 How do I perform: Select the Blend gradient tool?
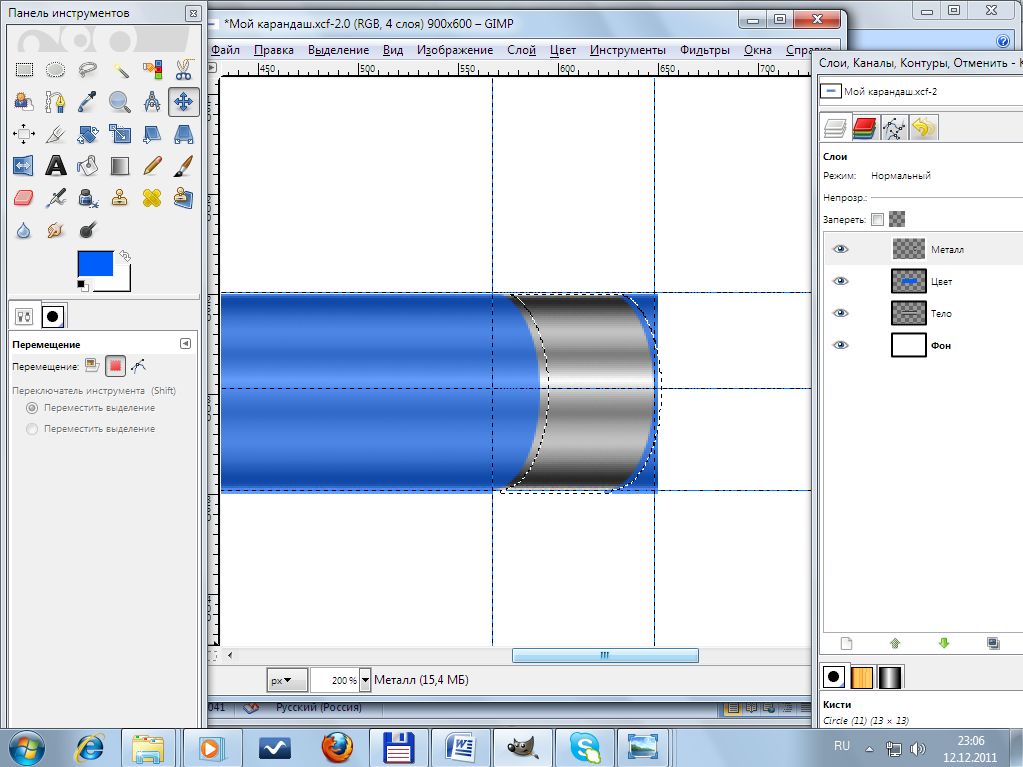pos(119,166)
